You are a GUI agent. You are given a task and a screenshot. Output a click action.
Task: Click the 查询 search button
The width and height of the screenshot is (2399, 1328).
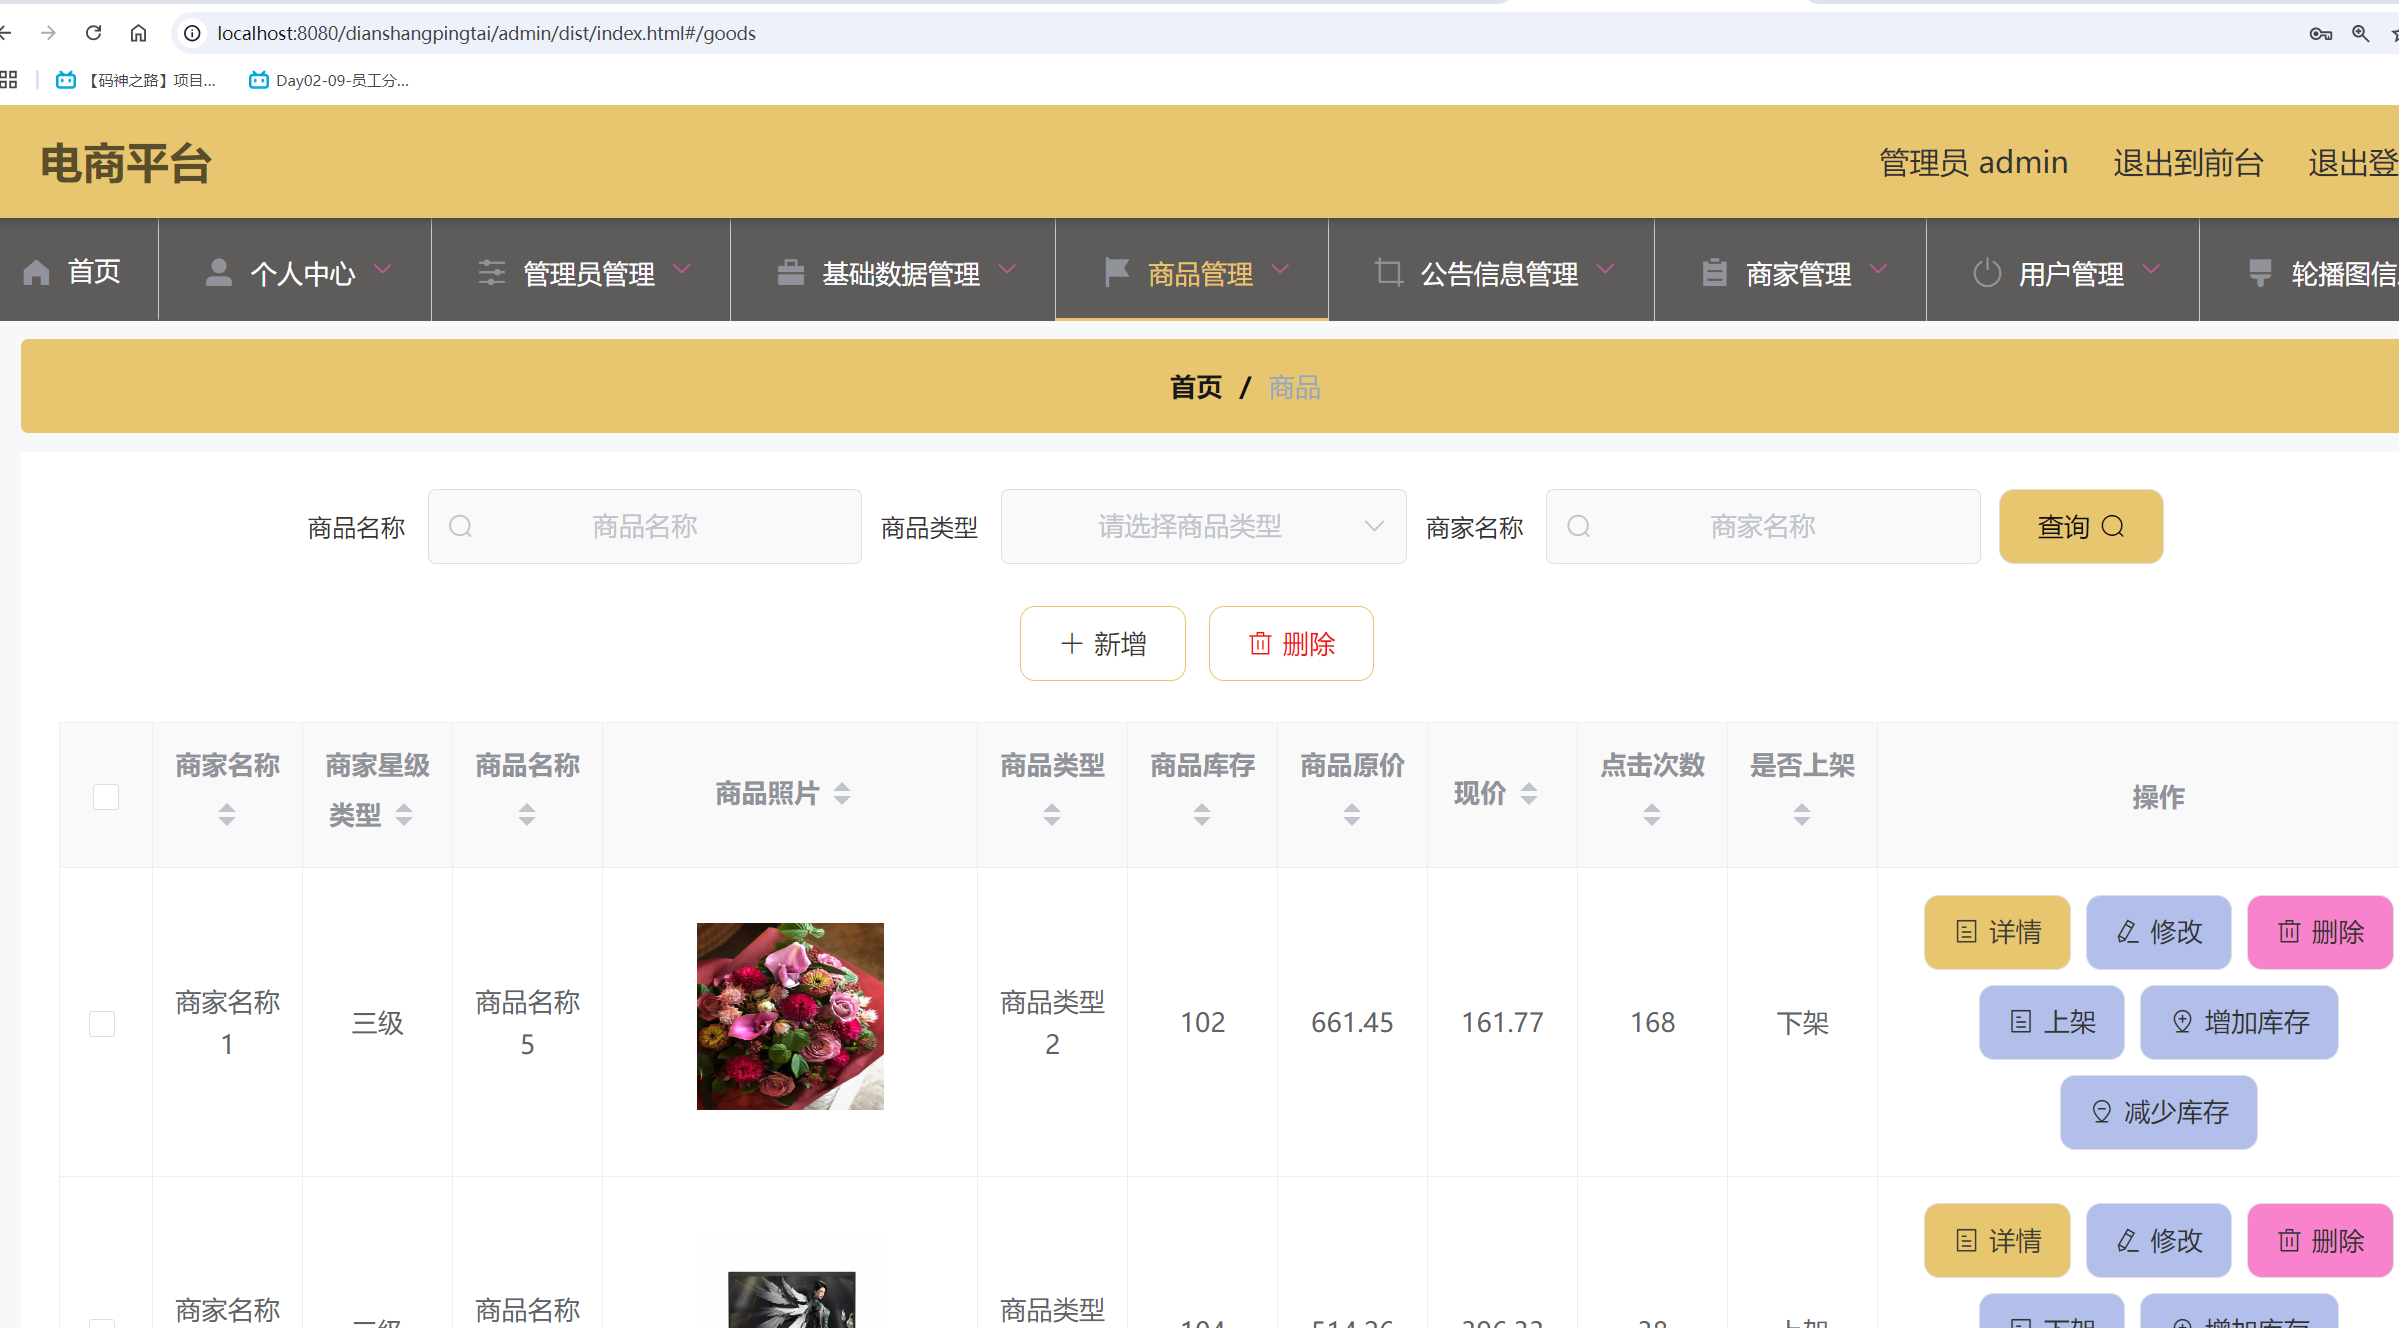click(x=2080, y=526)
